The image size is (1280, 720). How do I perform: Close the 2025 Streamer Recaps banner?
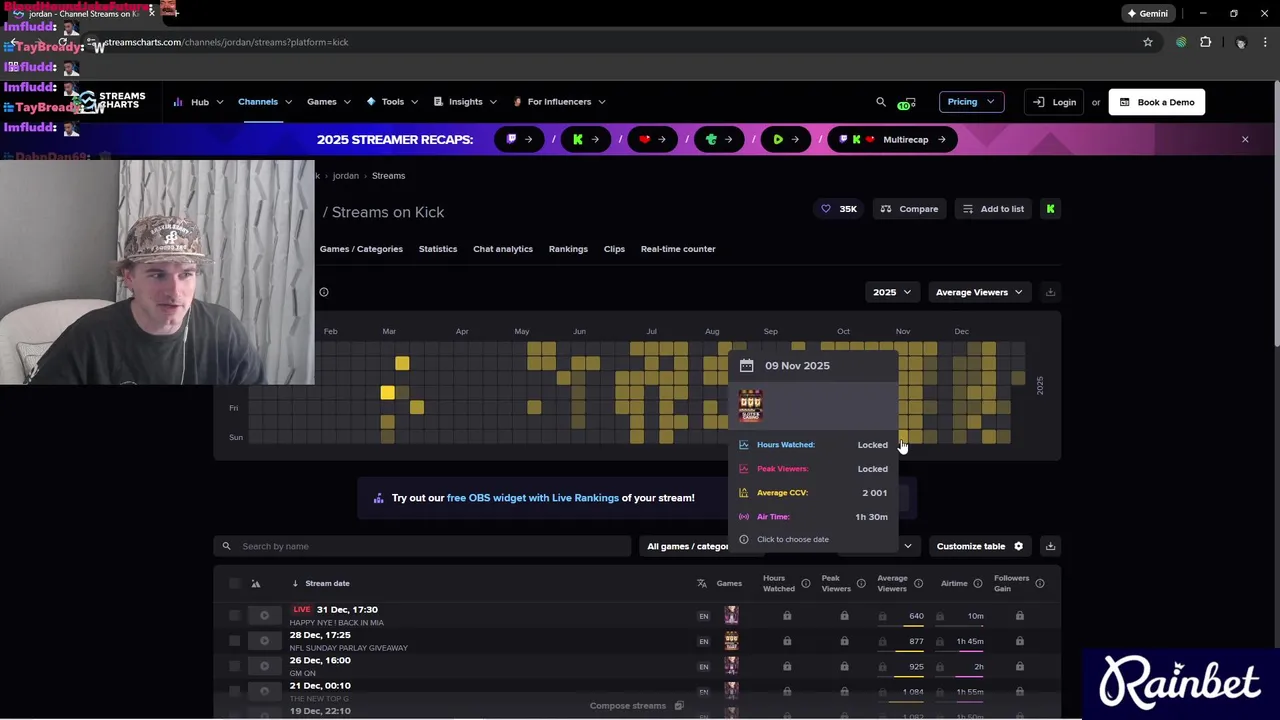click(1245, 140)
